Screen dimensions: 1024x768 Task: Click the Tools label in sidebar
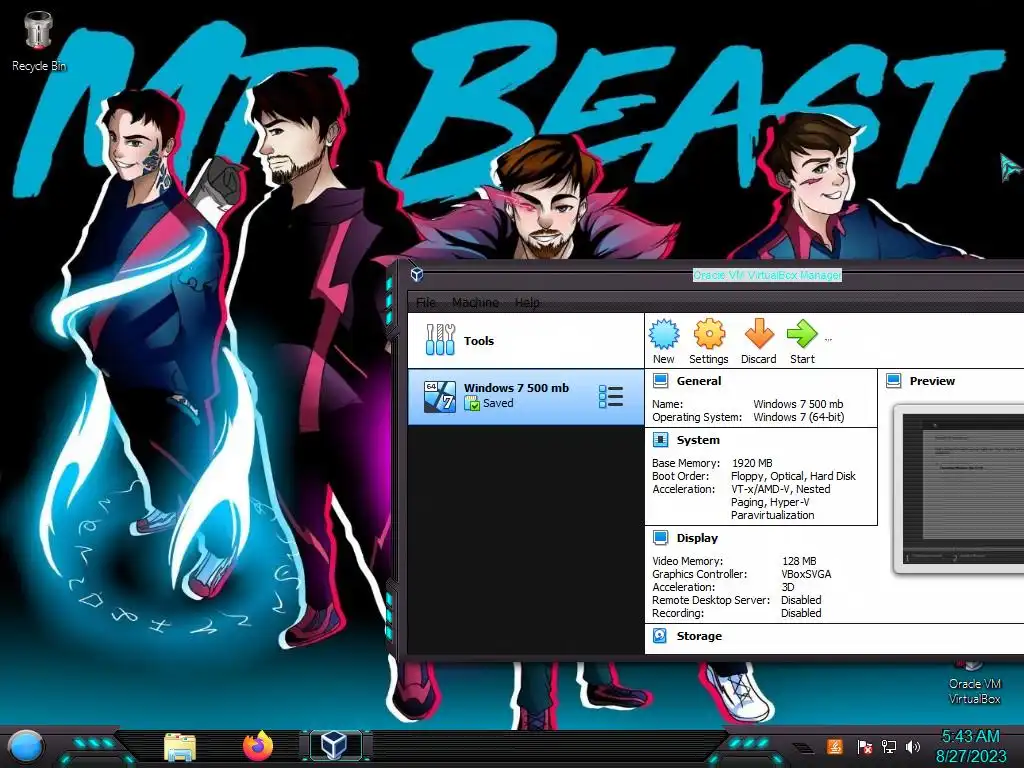[479, 341]
